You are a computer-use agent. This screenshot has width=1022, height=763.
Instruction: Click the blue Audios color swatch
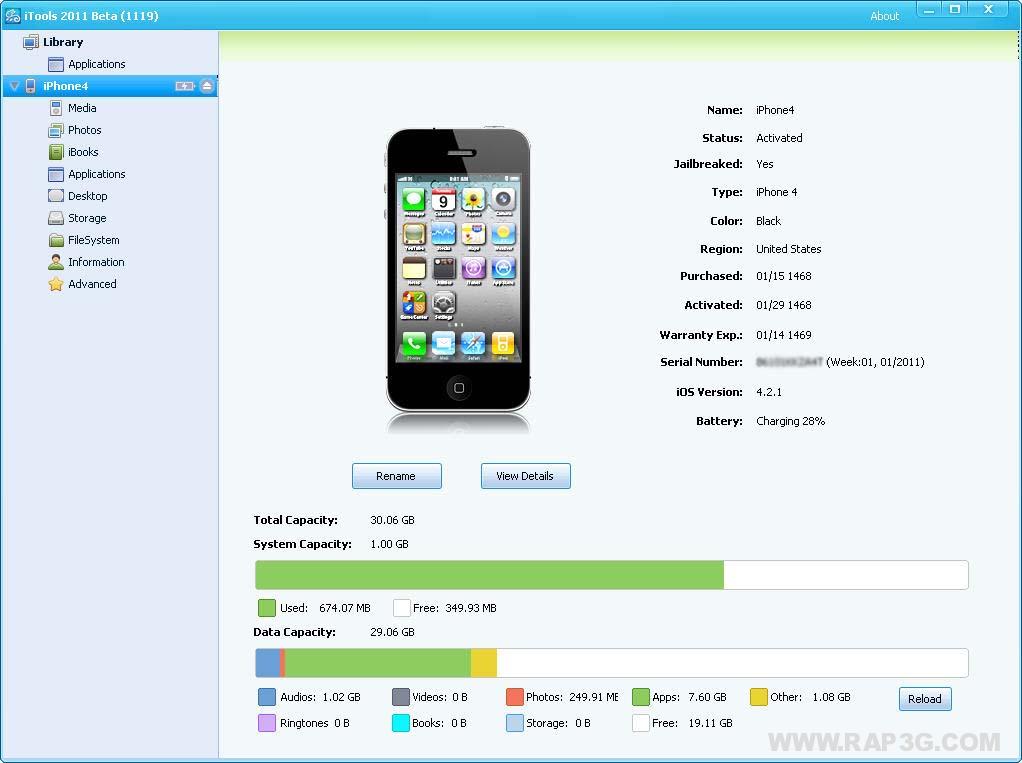point(267,697)
